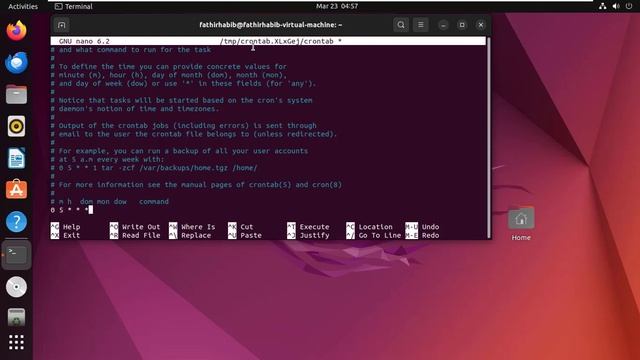Image resolution: width=640 pixels, height=360 pixels.
Task: Open the power menu icon in top bar
Action: tap(629, 6)
